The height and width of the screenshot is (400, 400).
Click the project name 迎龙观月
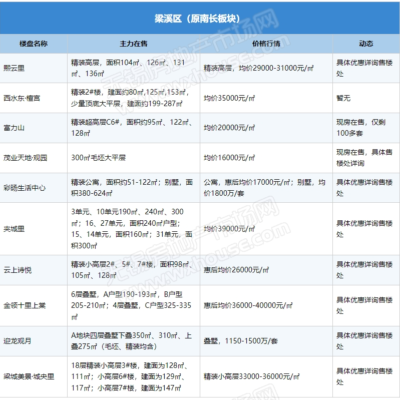tap(18, 341)
